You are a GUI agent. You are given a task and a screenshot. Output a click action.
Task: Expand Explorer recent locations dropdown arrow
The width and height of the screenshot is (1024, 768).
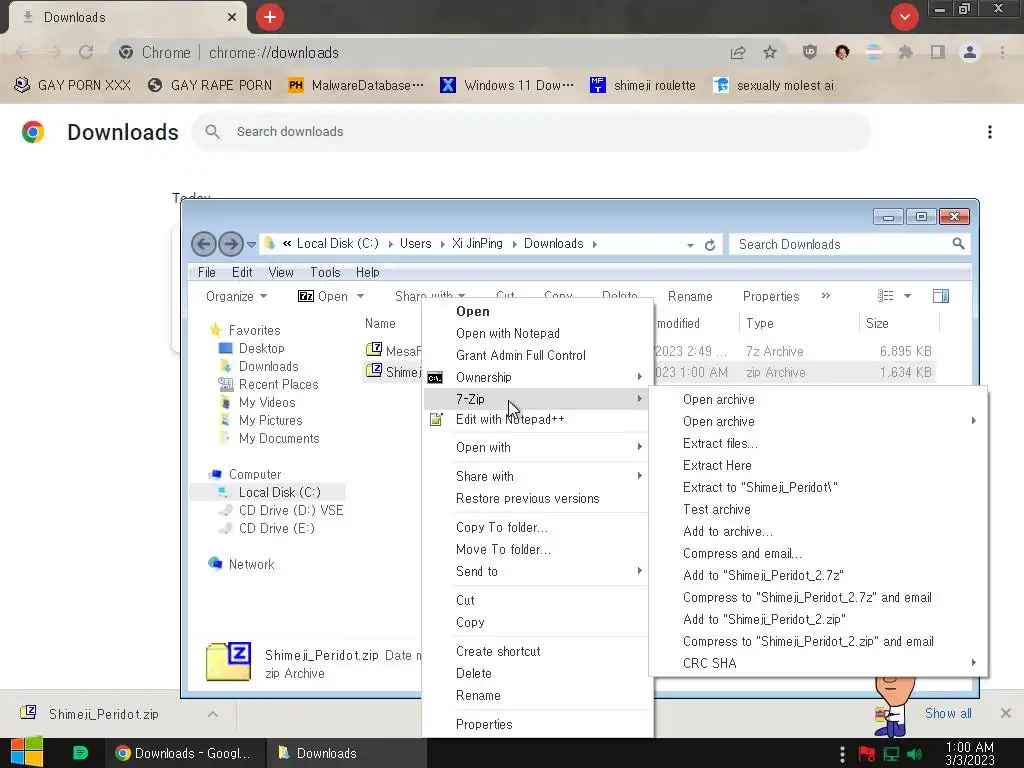pos(251,245)
